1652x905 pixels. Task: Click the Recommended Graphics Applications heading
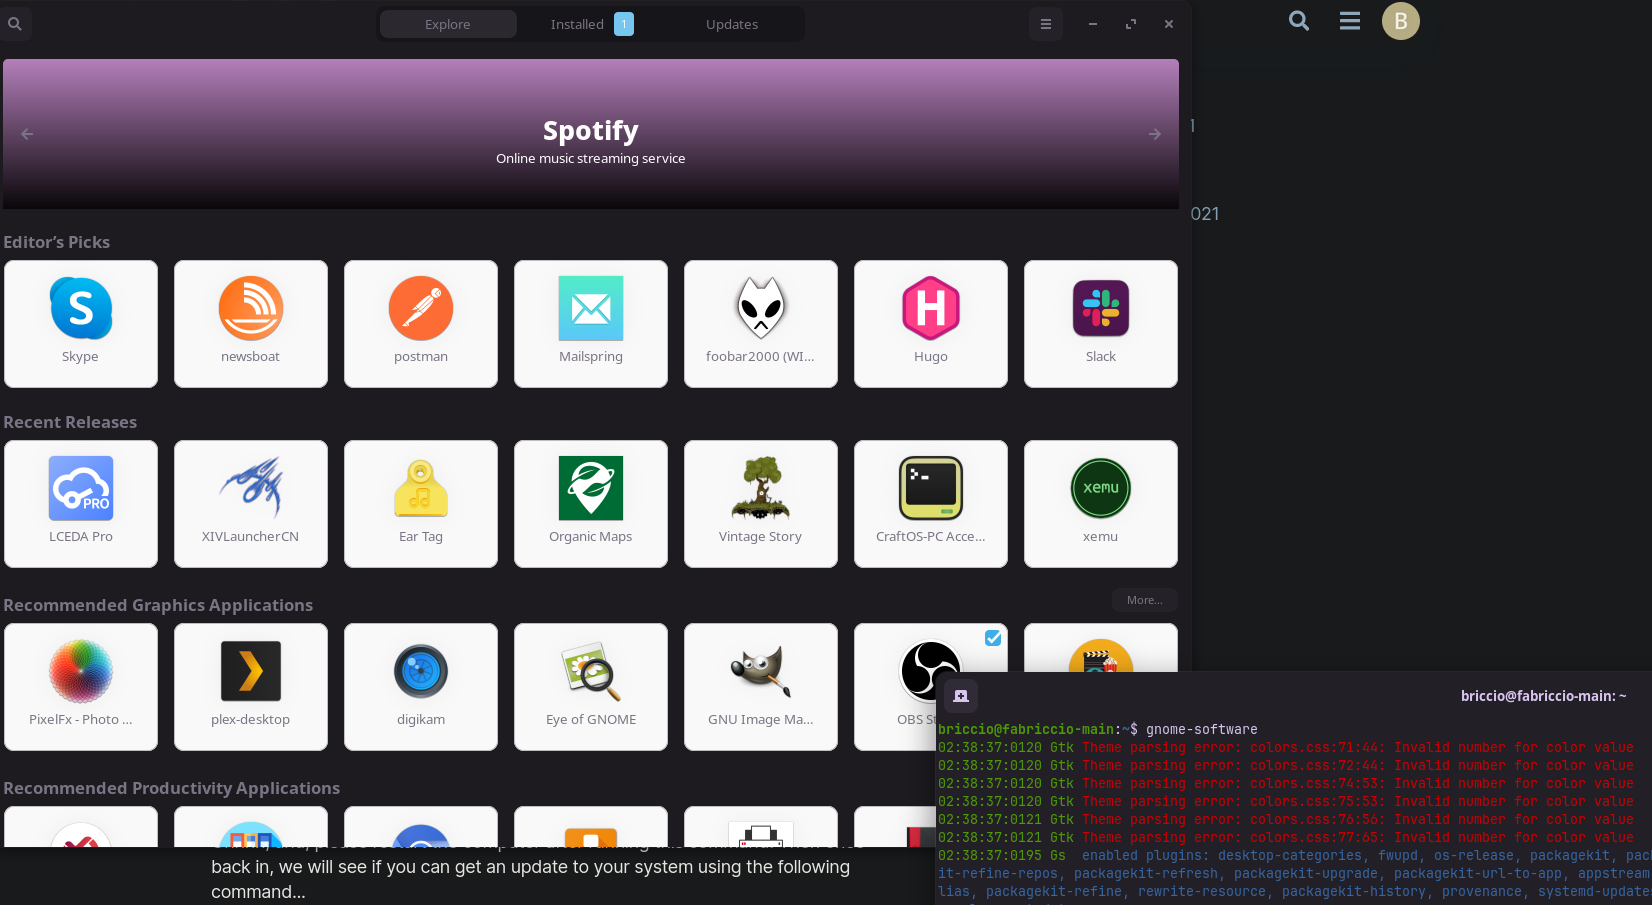tap(158, 605)
